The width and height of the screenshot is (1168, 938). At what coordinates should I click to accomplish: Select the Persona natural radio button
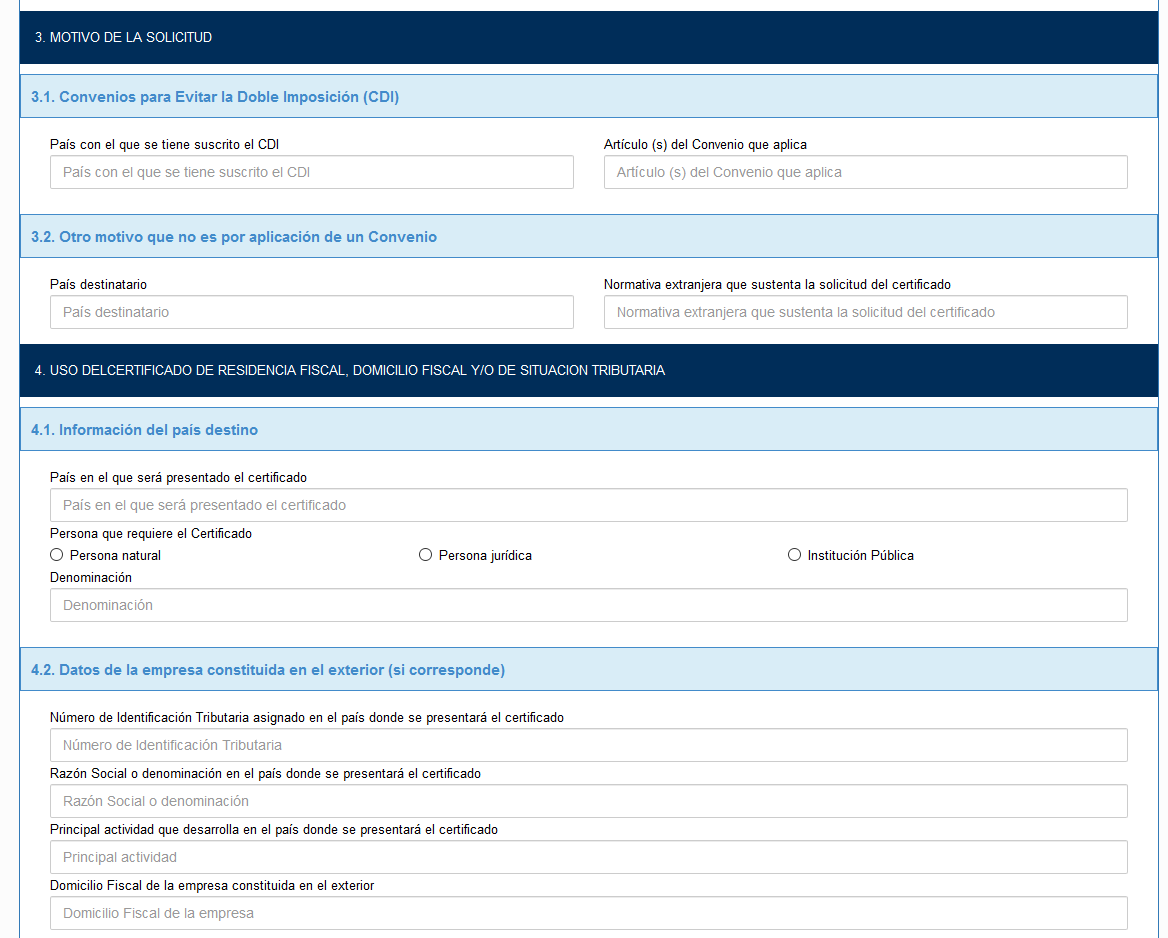pyautogui.click(x=57, y=555)
